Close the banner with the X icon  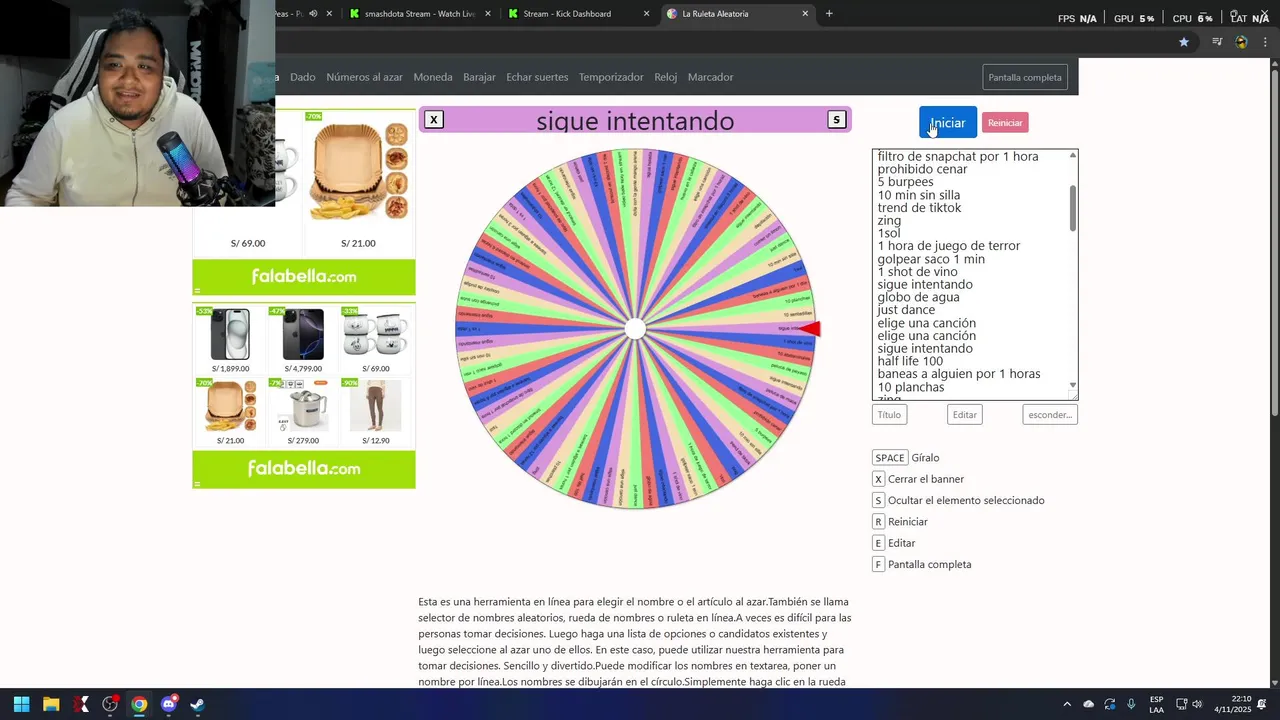pyautogui.click(x=434, y=120)
